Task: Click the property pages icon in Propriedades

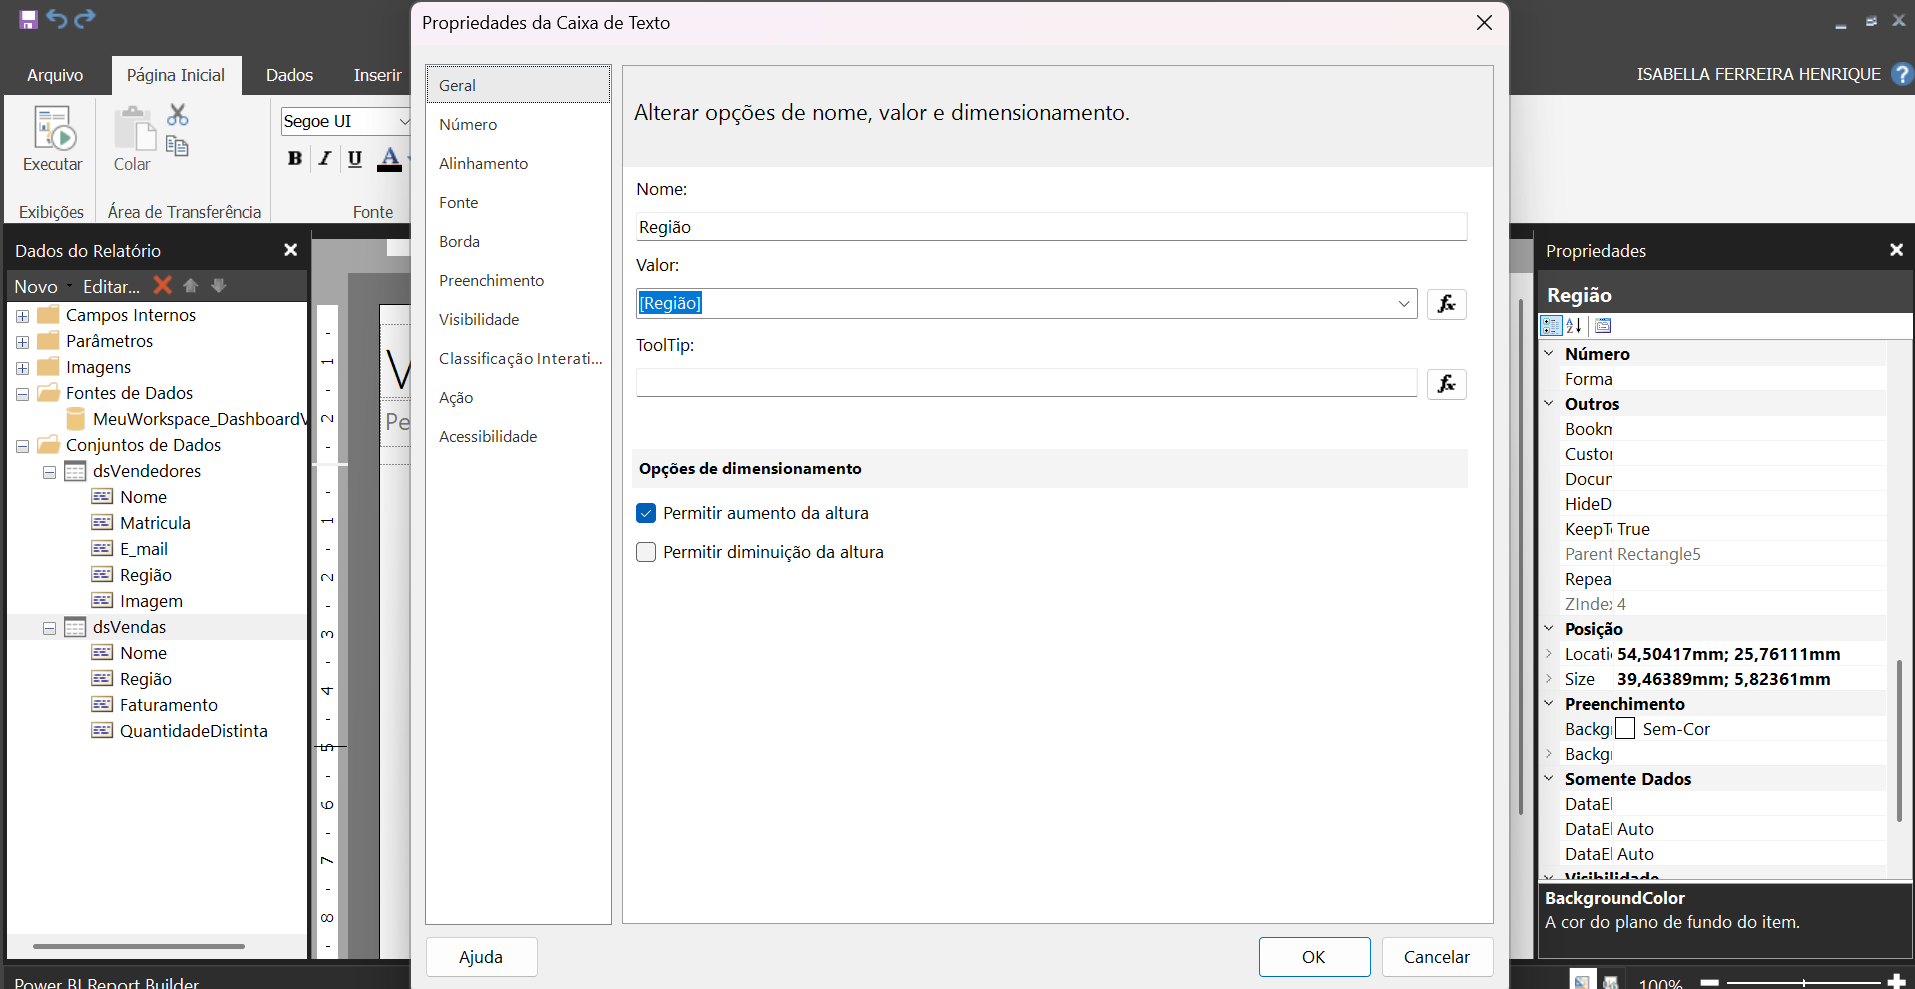Action: [x=1604, y=326]
